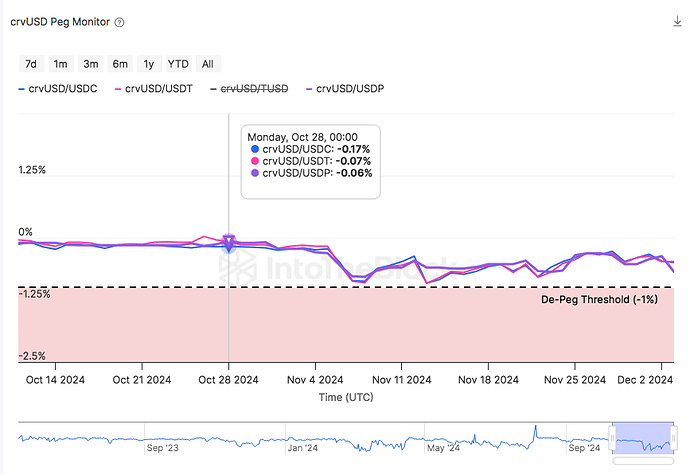Viewport: 690px width, 475px height.
Task: Click the 'Oct 14 2024' axis label
Action: tap(55, 380)
